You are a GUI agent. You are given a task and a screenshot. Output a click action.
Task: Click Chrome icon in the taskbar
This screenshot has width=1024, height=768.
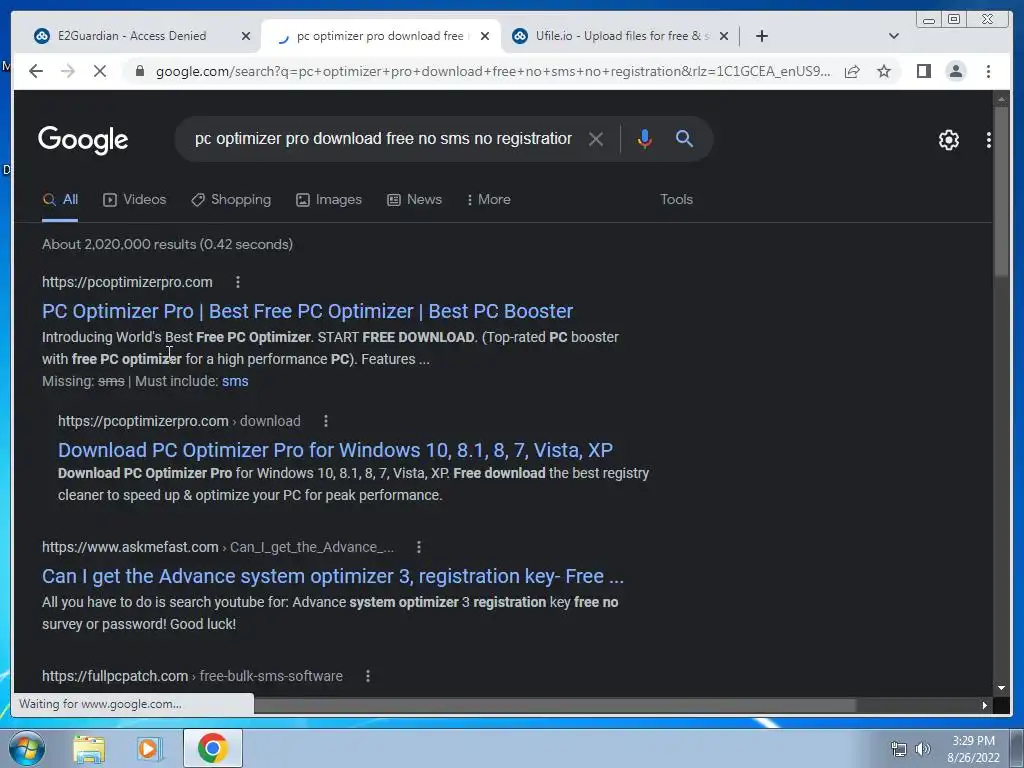213,748
